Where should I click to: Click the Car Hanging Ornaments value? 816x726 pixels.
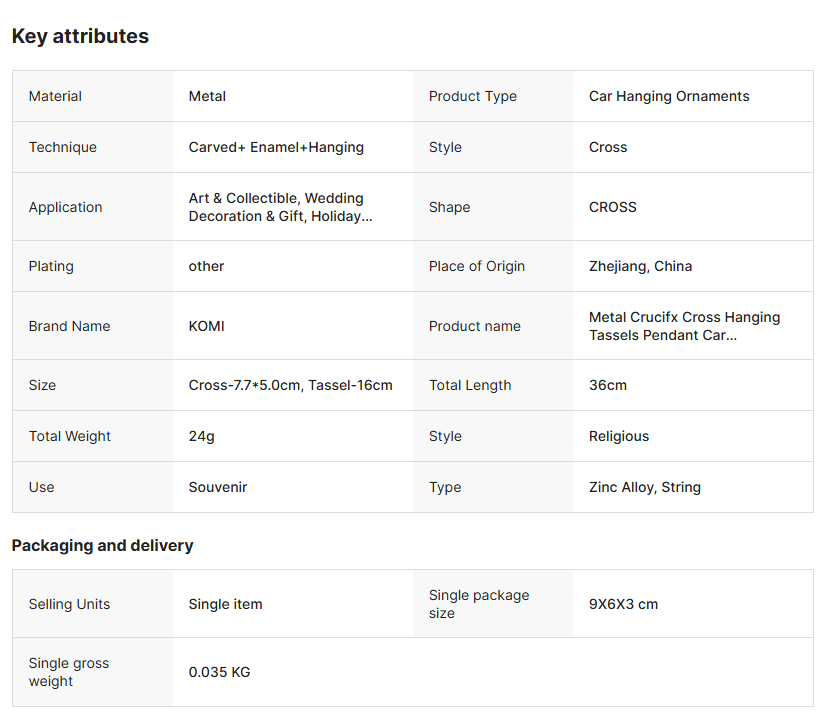click(668, 96)
